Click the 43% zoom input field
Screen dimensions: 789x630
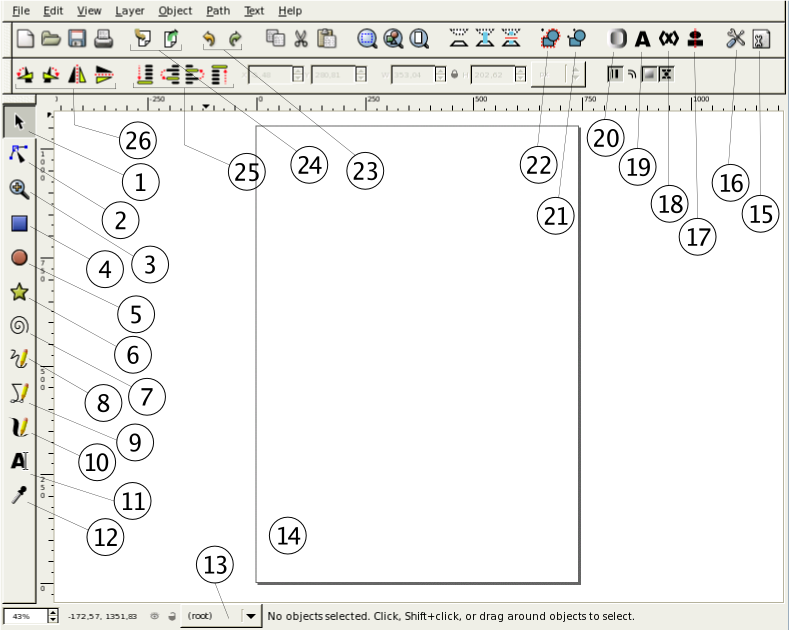coord(24,616)
